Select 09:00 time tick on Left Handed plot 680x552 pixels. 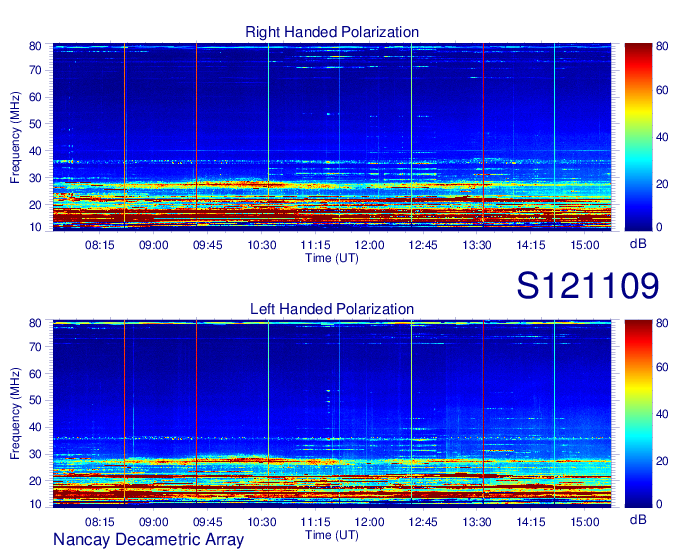point(154,522)
